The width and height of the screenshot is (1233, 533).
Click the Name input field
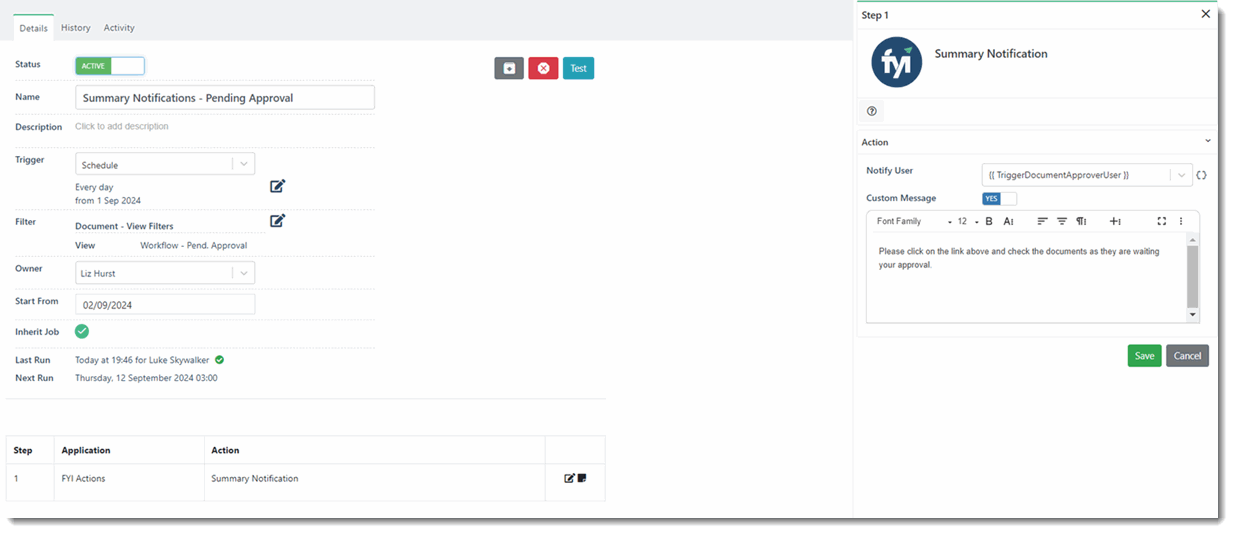coord(225,97)
